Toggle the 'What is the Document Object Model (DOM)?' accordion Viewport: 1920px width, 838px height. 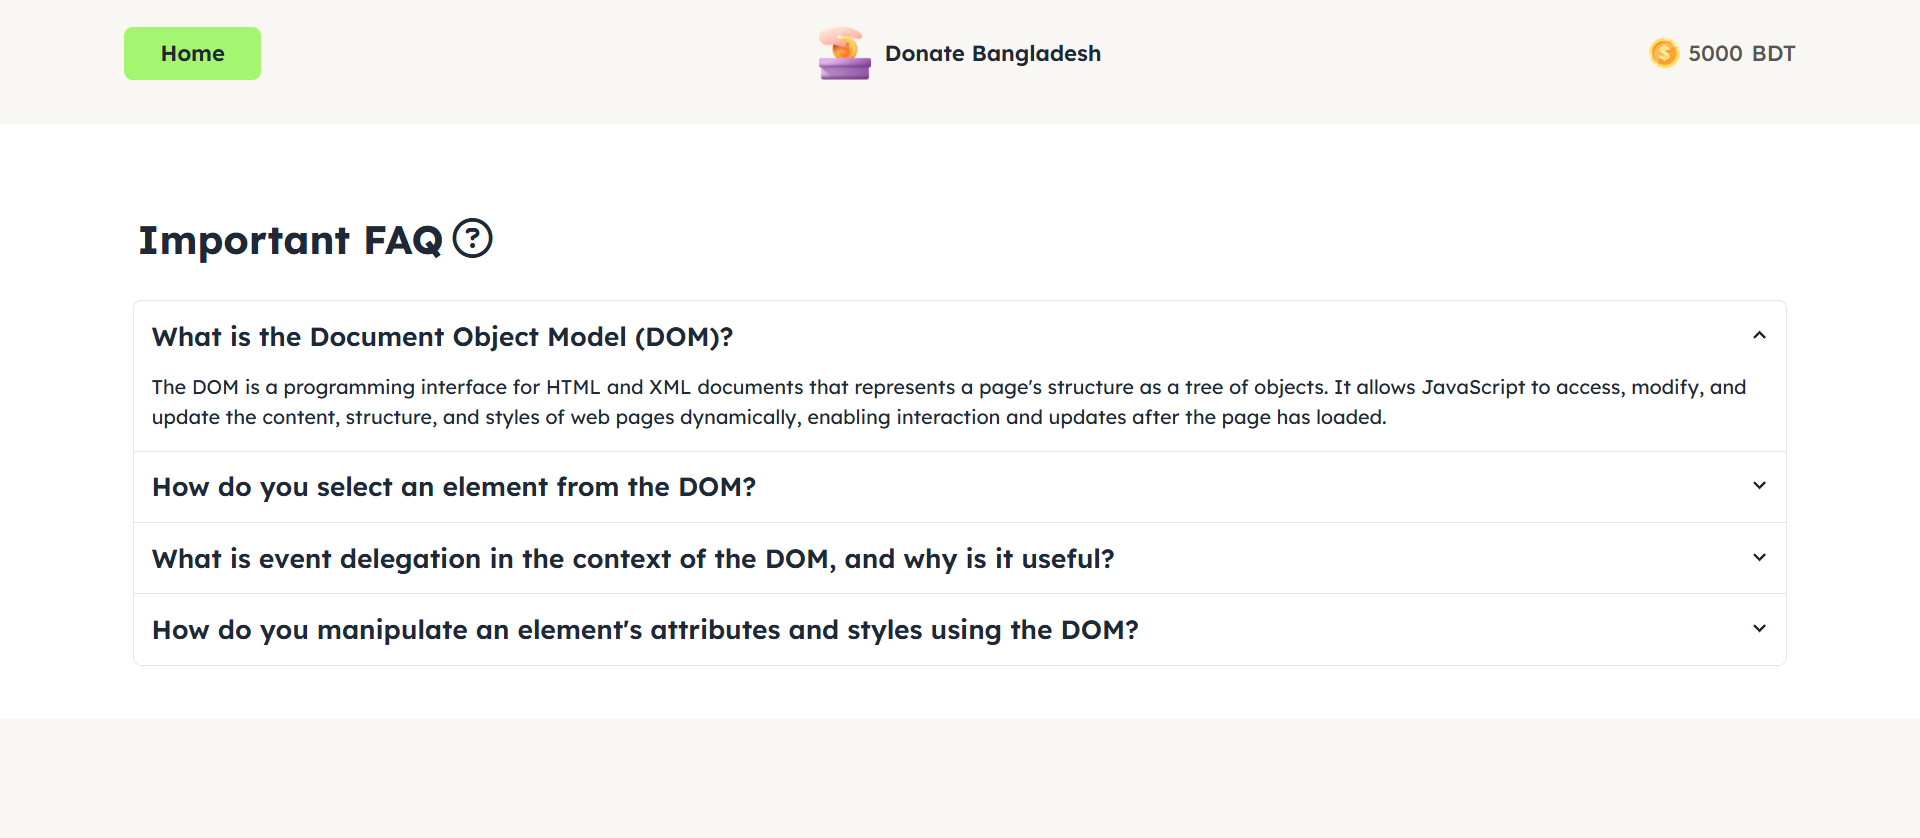tap(442, 337)
